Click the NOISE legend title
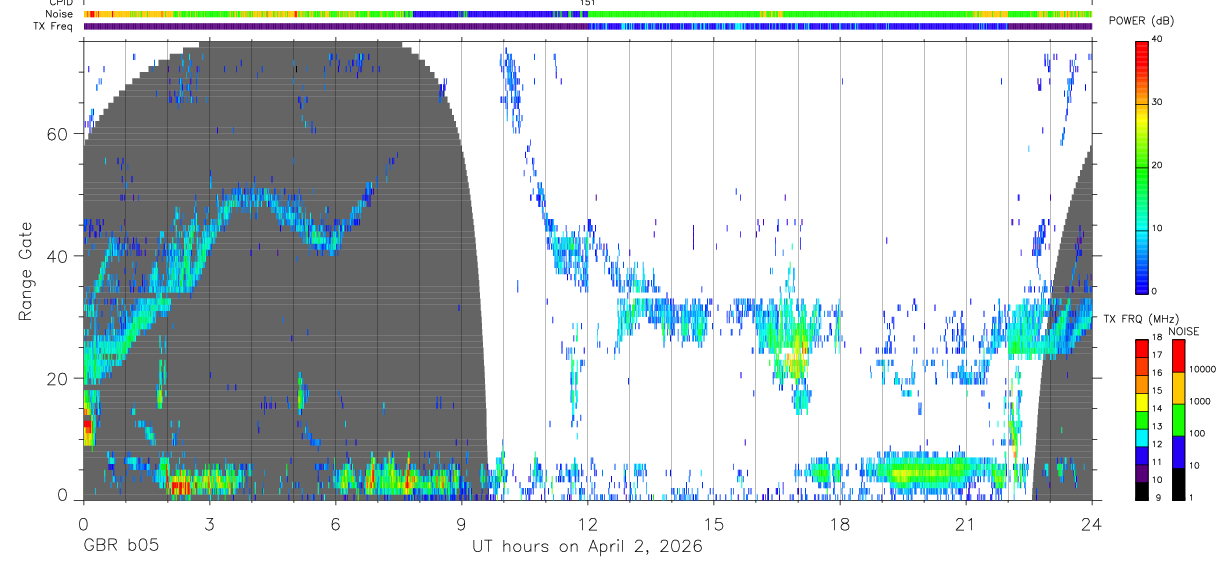This screenshot has height=567, width=1228. point(1185,331)
